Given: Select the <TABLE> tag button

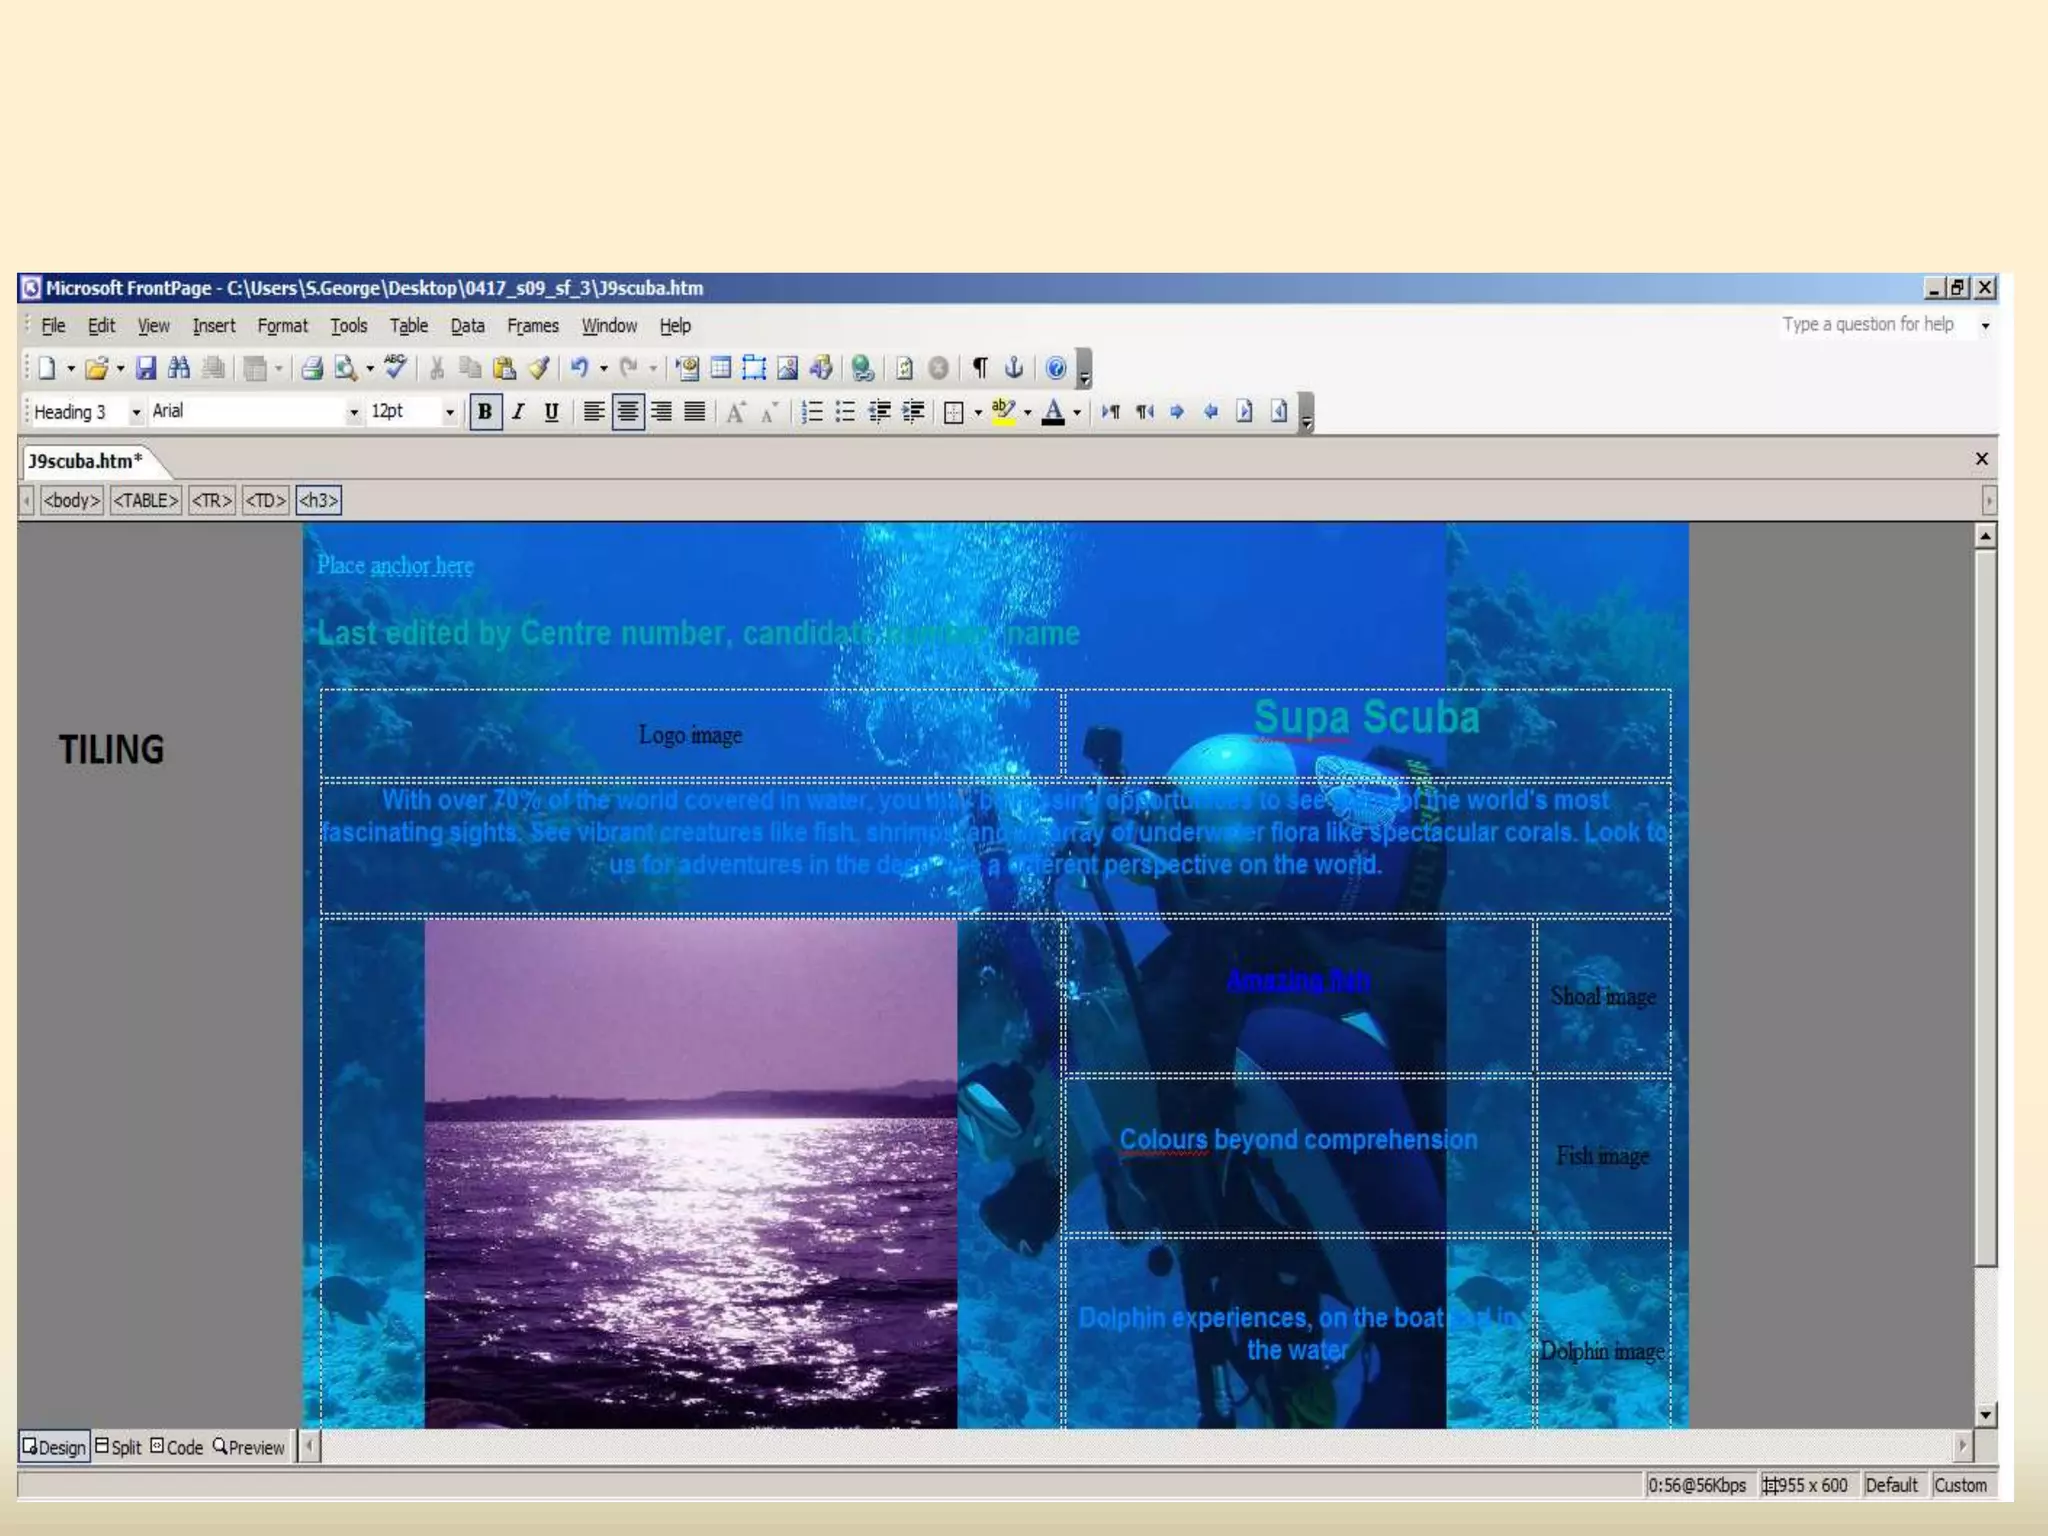Looking at the screenshot, I should point(145,500).
